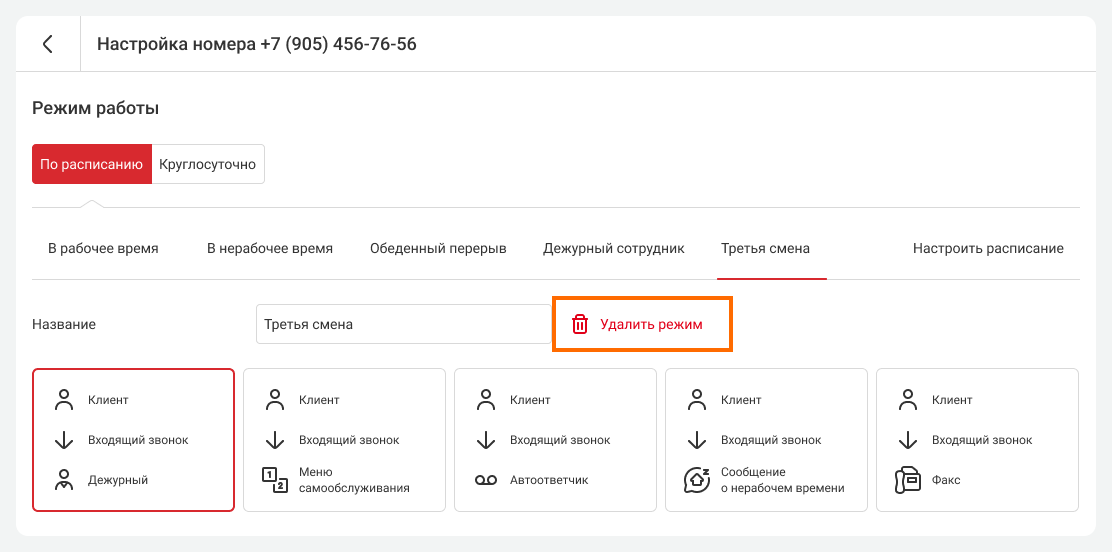The image size is (1112, 552).
Task: Click the Сообщение о нерабочем времени icon
Action: [x=697, y=480]
